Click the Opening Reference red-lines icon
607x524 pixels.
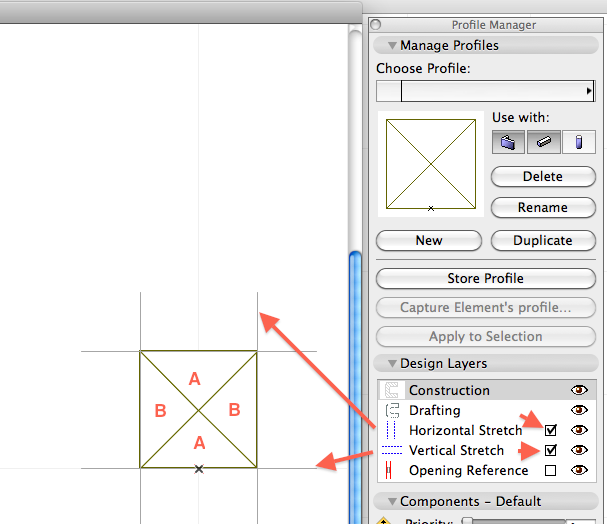(389, 470)
